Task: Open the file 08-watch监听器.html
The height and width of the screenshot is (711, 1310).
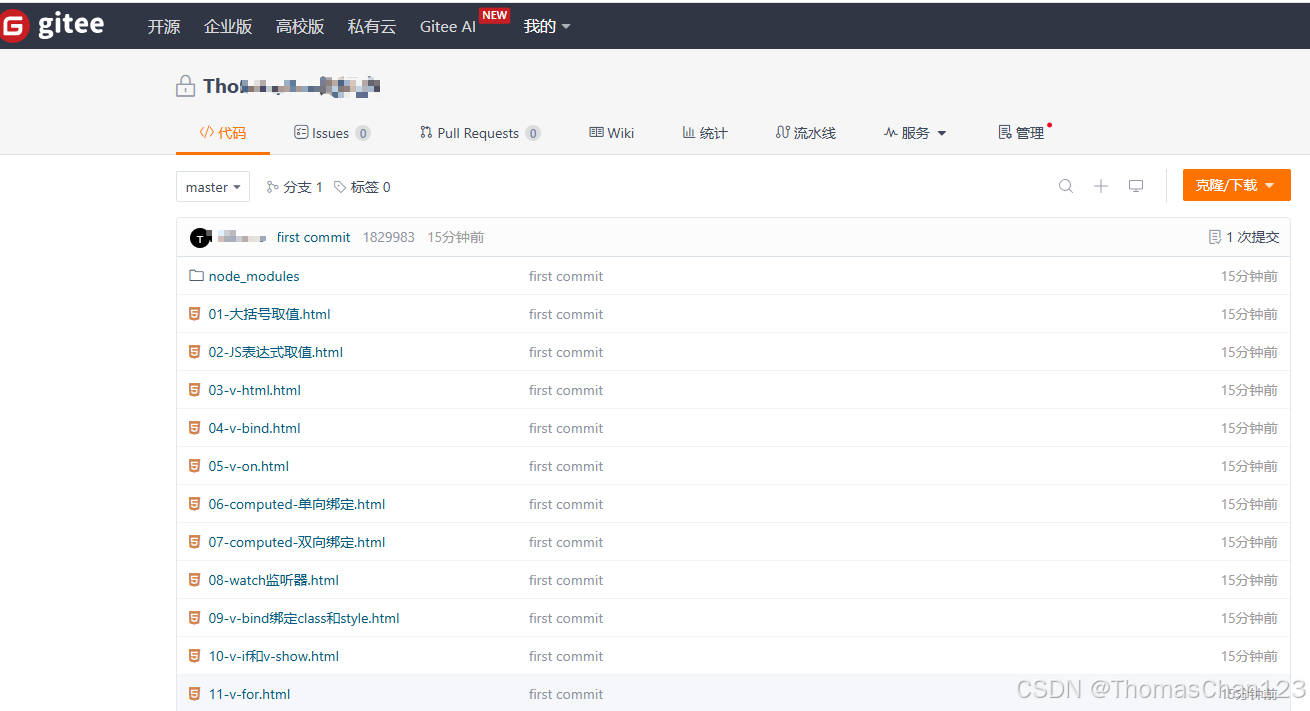Action: (273, 580)
